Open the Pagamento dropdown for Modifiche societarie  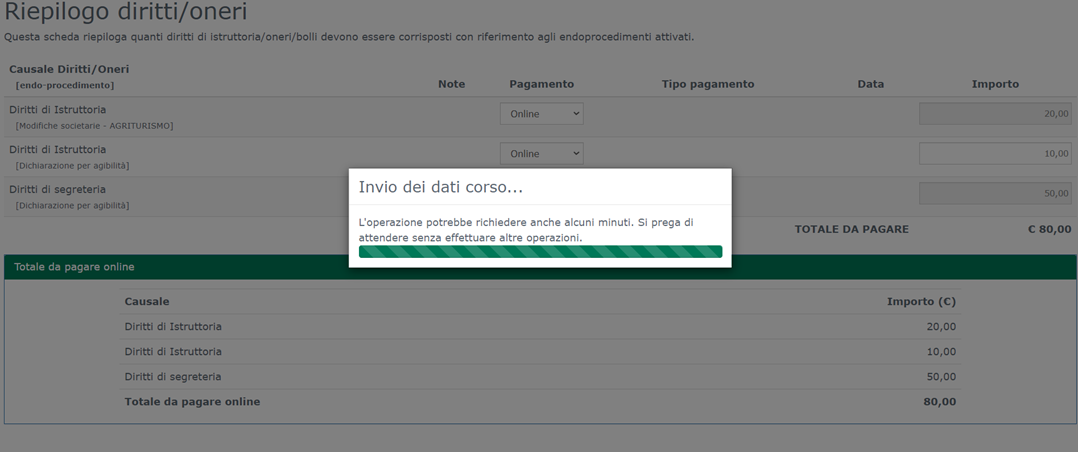click(541, 114)
